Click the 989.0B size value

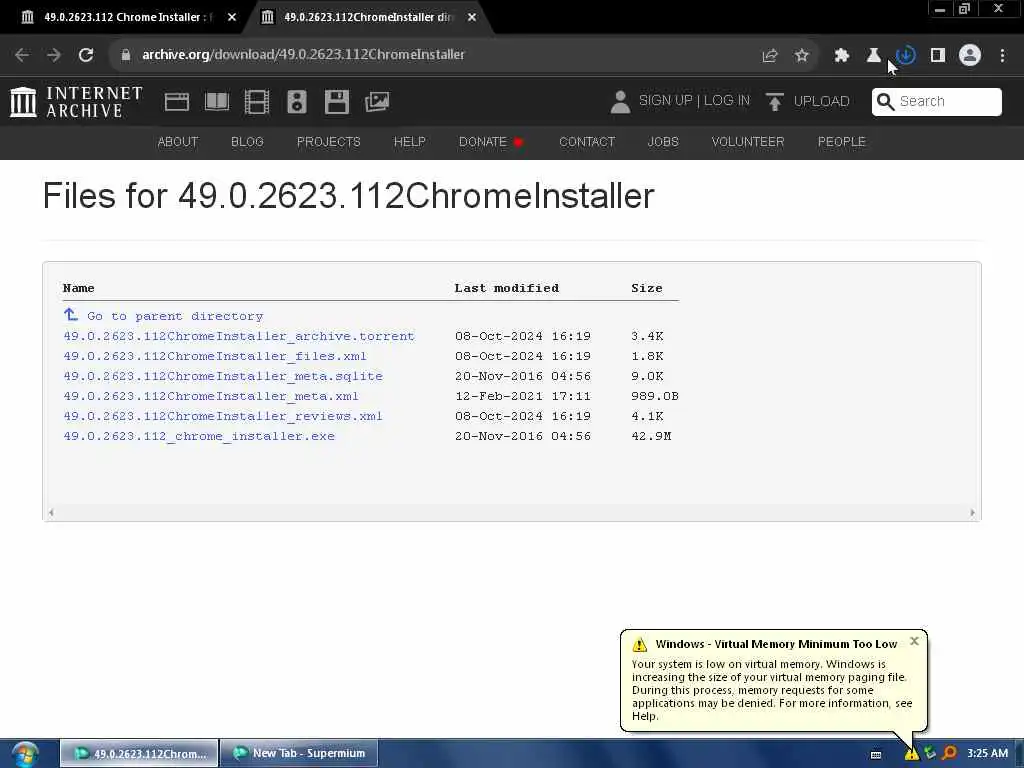click(655, 396)
